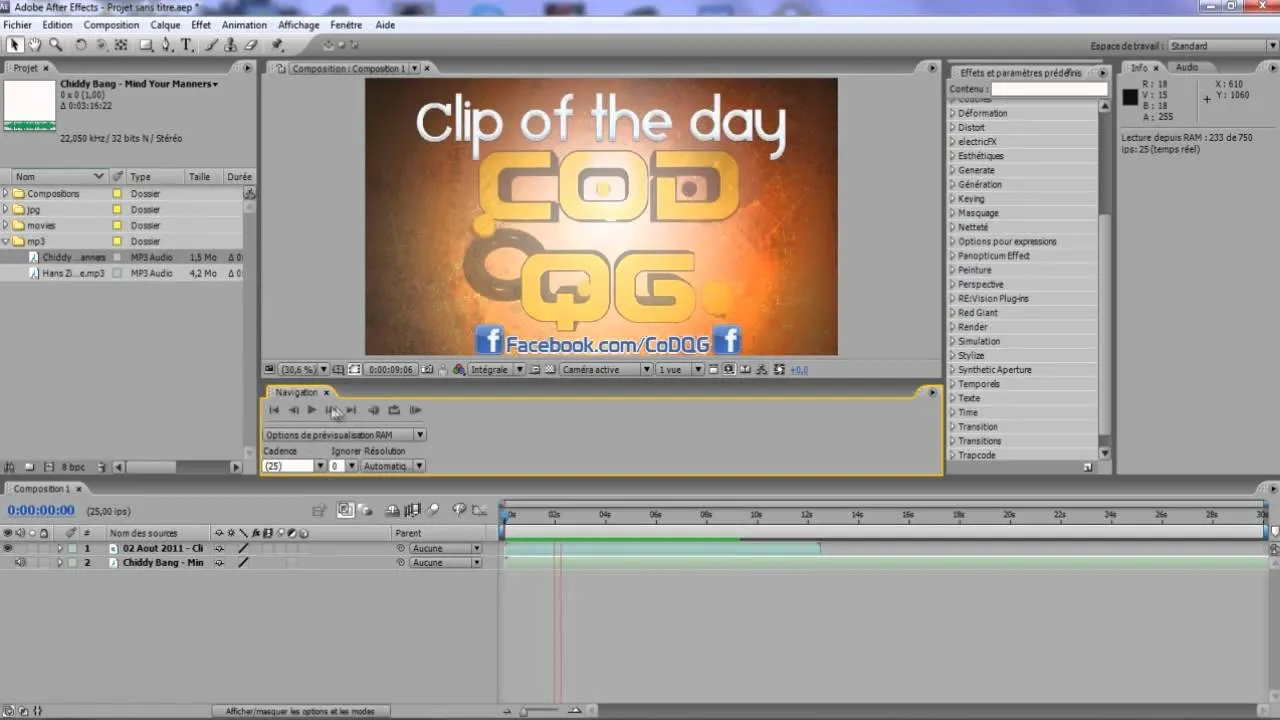
Task: Click the flowchart icon in viewer footer
Action: tap(762, 369)
